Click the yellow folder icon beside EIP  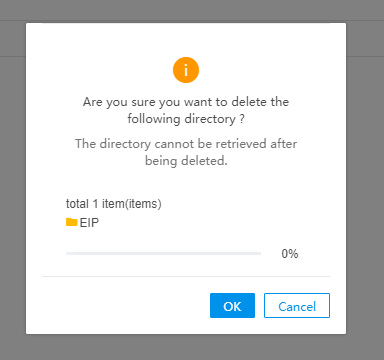point(72,222)
